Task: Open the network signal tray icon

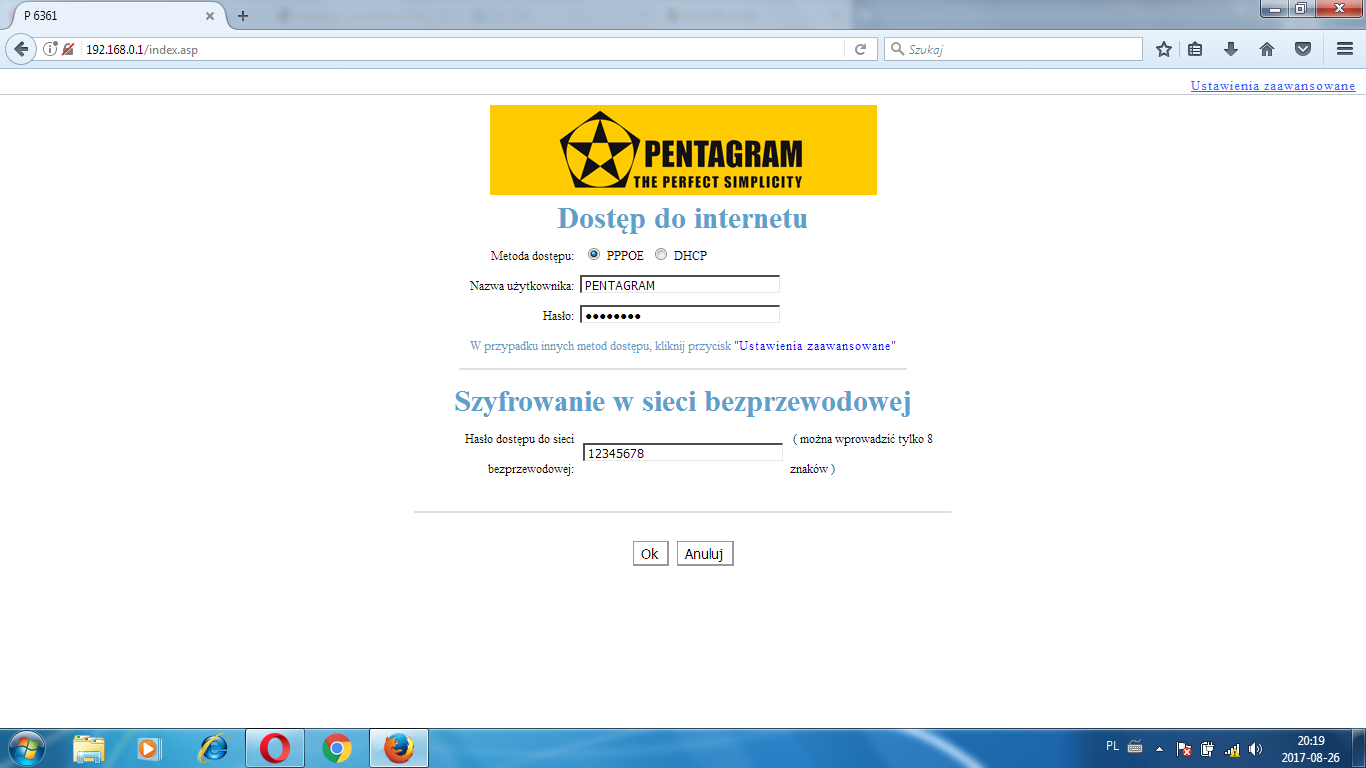Action: click(1232, 748)
